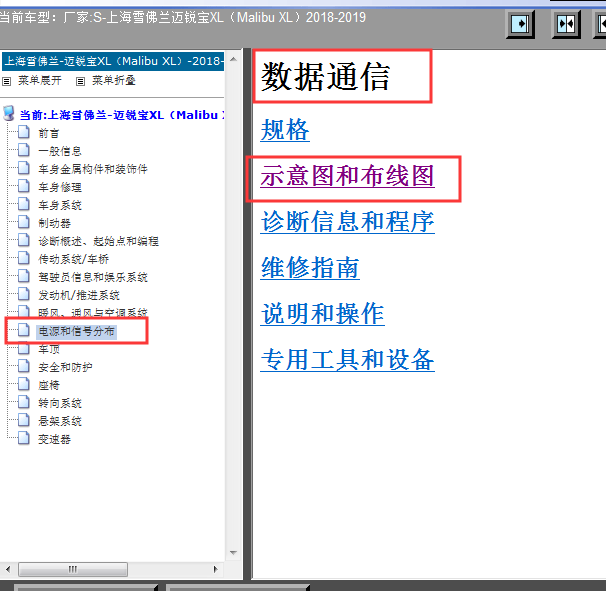
Task: Select 车身金属构件和装饰件 in the tree
Action: coord(93,169)
